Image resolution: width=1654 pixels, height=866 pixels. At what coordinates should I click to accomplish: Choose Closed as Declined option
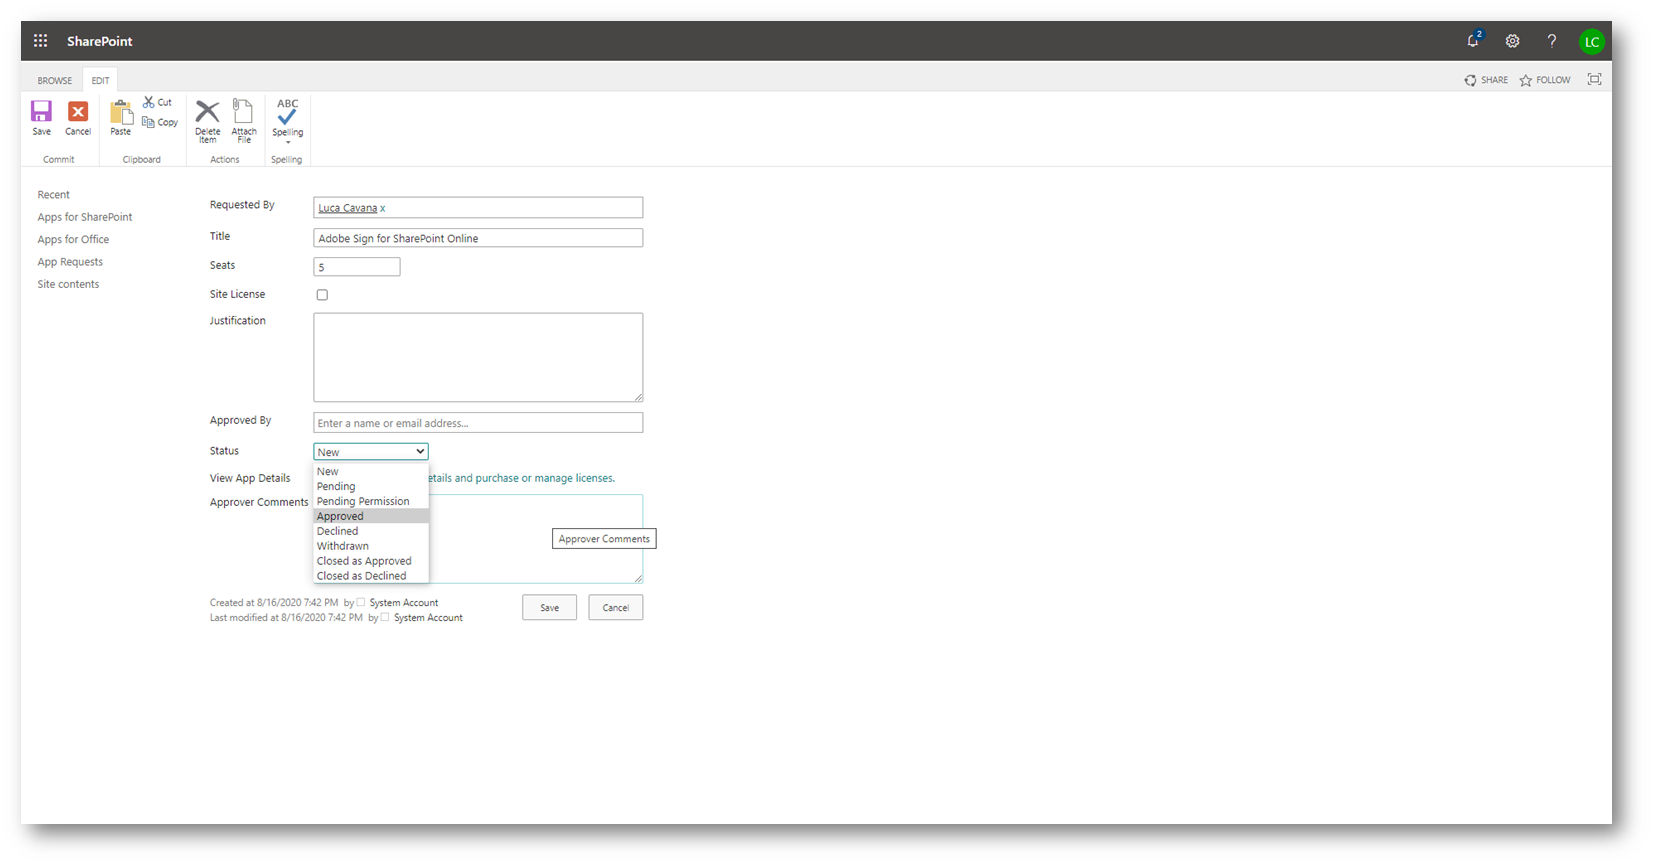371,576
